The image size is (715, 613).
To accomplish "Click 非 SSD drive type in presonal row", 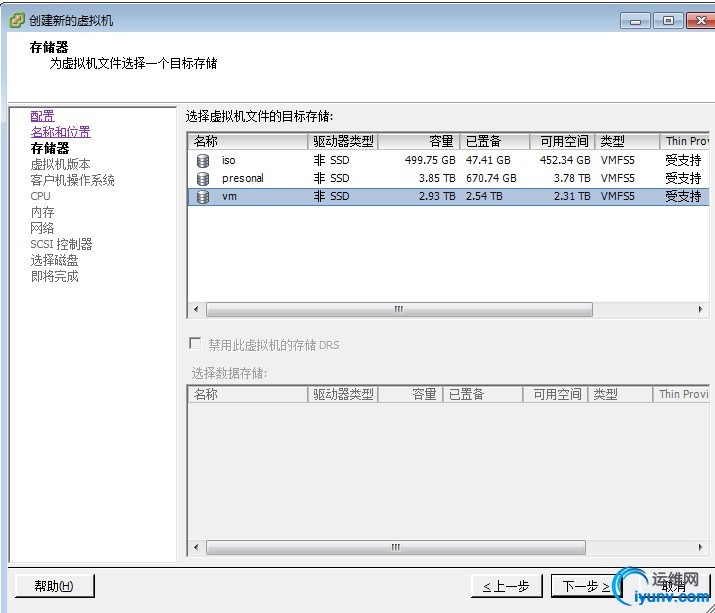I will click(x=332, y=178).
